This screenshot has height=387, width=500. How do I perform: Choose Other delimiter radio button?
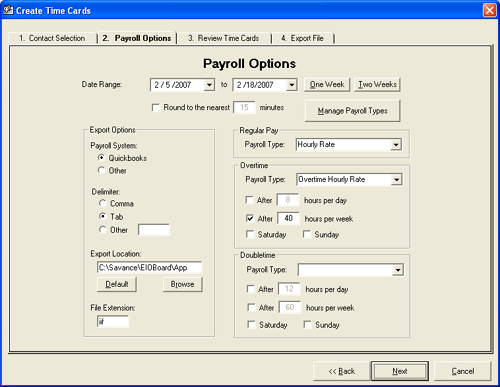[103, 229]
